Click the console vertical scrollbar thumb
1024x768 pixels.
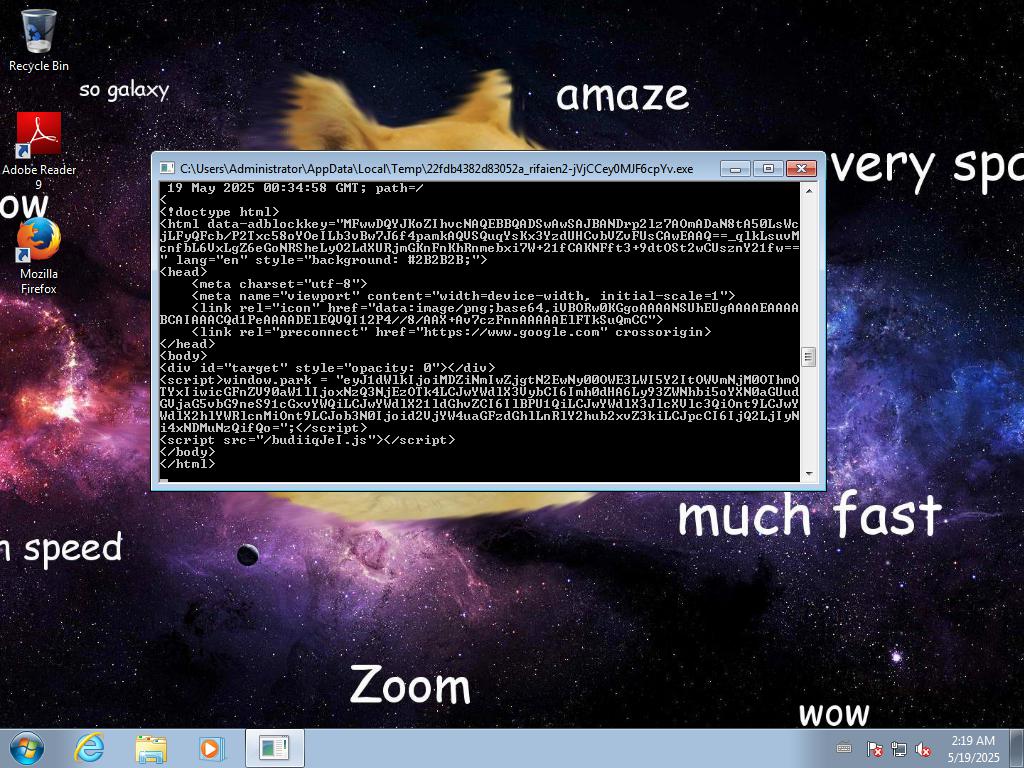(x=808, y=357)
